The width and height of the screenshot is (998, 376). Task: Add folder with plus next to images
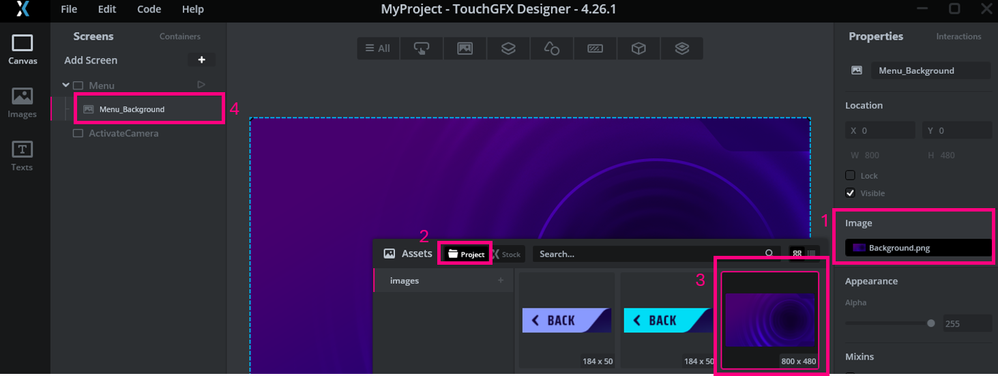[500, 281]
